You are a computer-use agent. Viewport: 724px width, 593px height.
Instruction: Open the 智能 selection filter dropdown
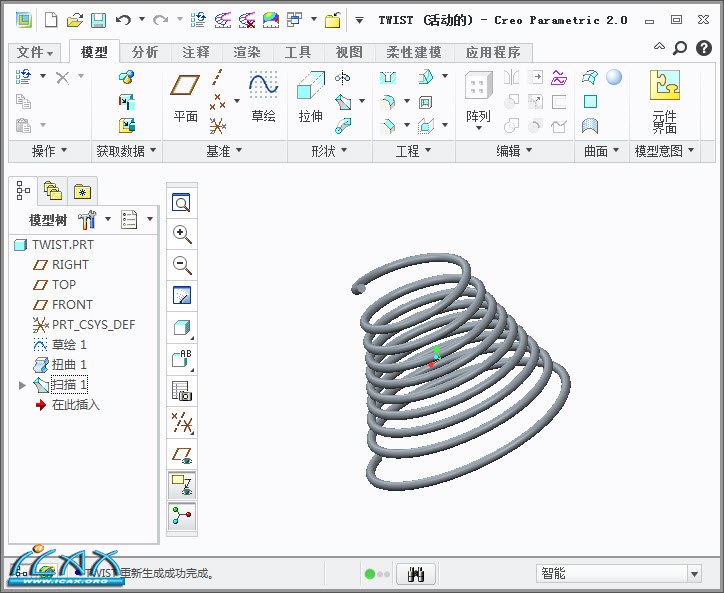pyautogui.click(x=694, y=574)
